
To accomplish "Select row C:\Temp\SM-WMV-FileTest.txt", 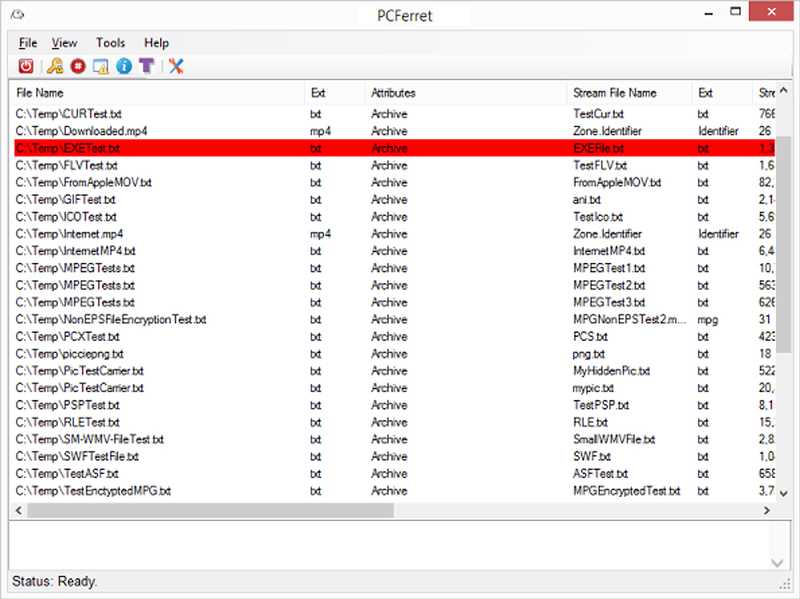I will (x=394, y=439).
